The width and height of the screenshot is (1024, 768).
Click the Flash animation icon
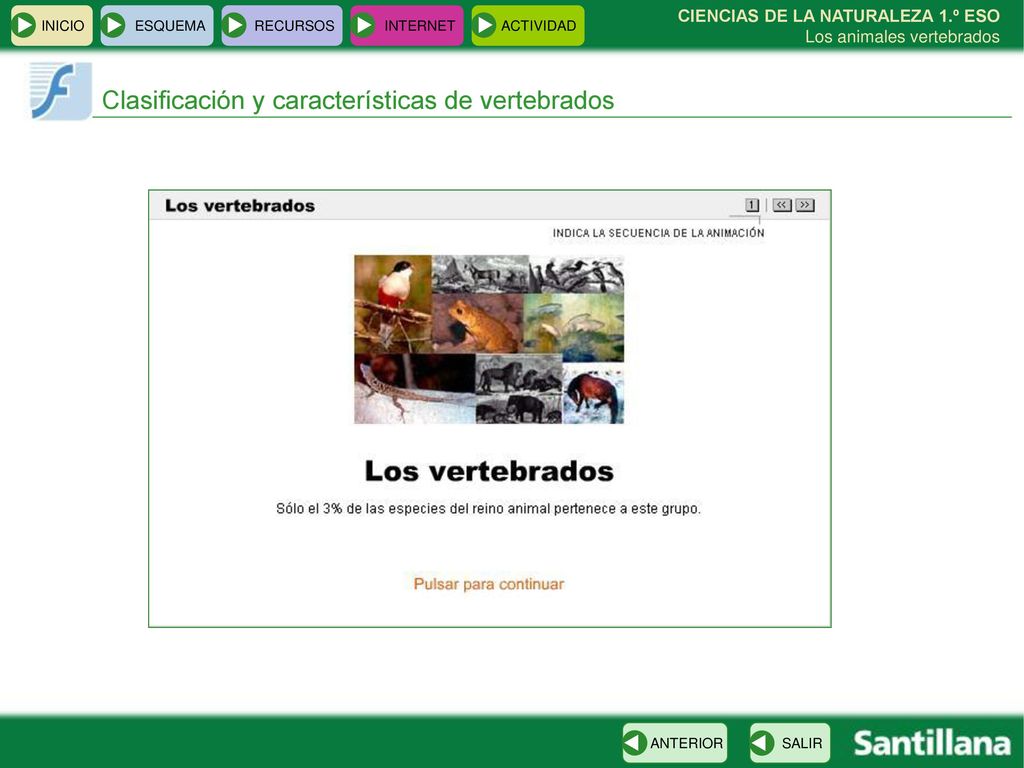click(60, 91)
